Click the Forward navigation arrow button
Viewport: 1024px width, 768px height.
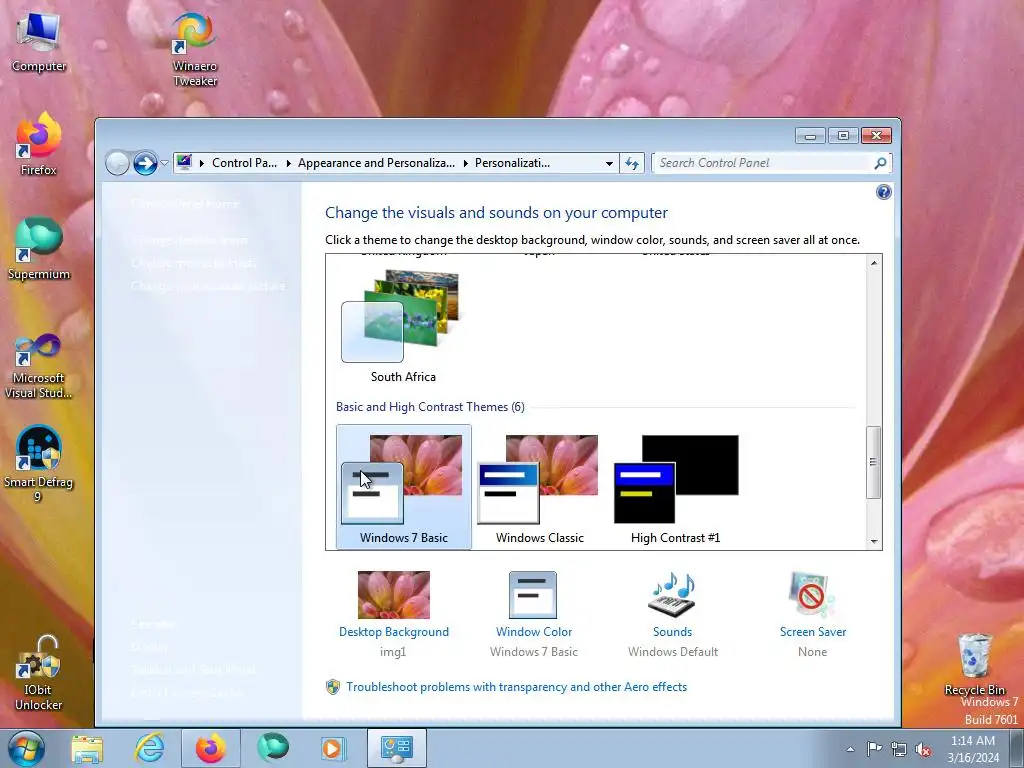pos(145,163)
